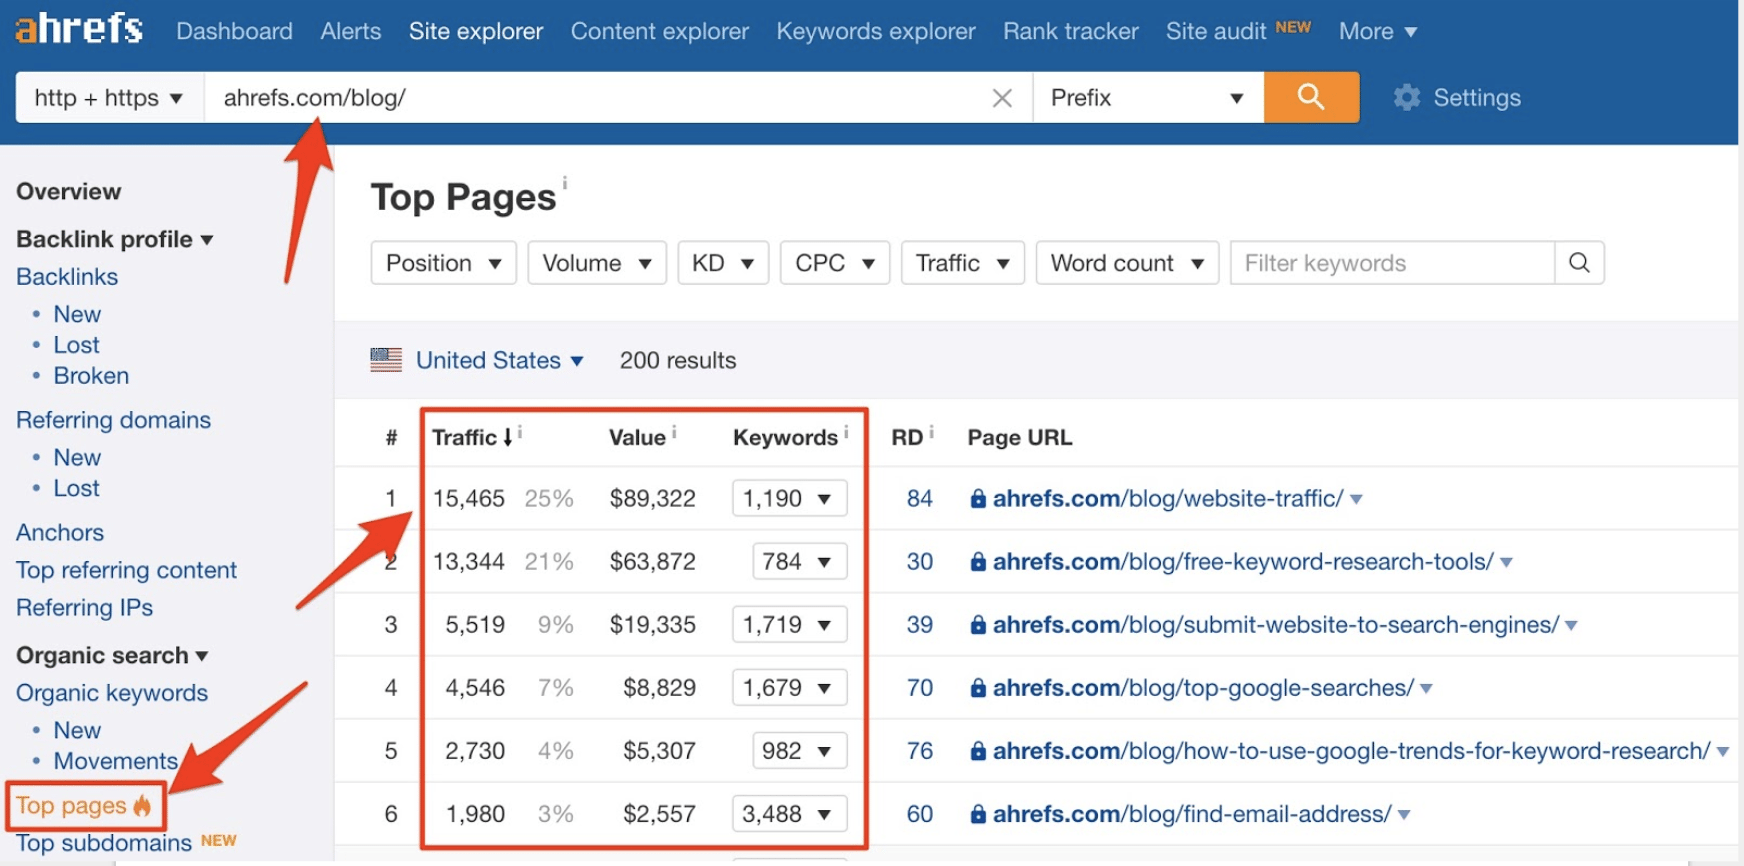The height and width of the screenshot is (866, 1744).
Task: Open Overview in the sidebar
Action: click(x=68, y=191)
